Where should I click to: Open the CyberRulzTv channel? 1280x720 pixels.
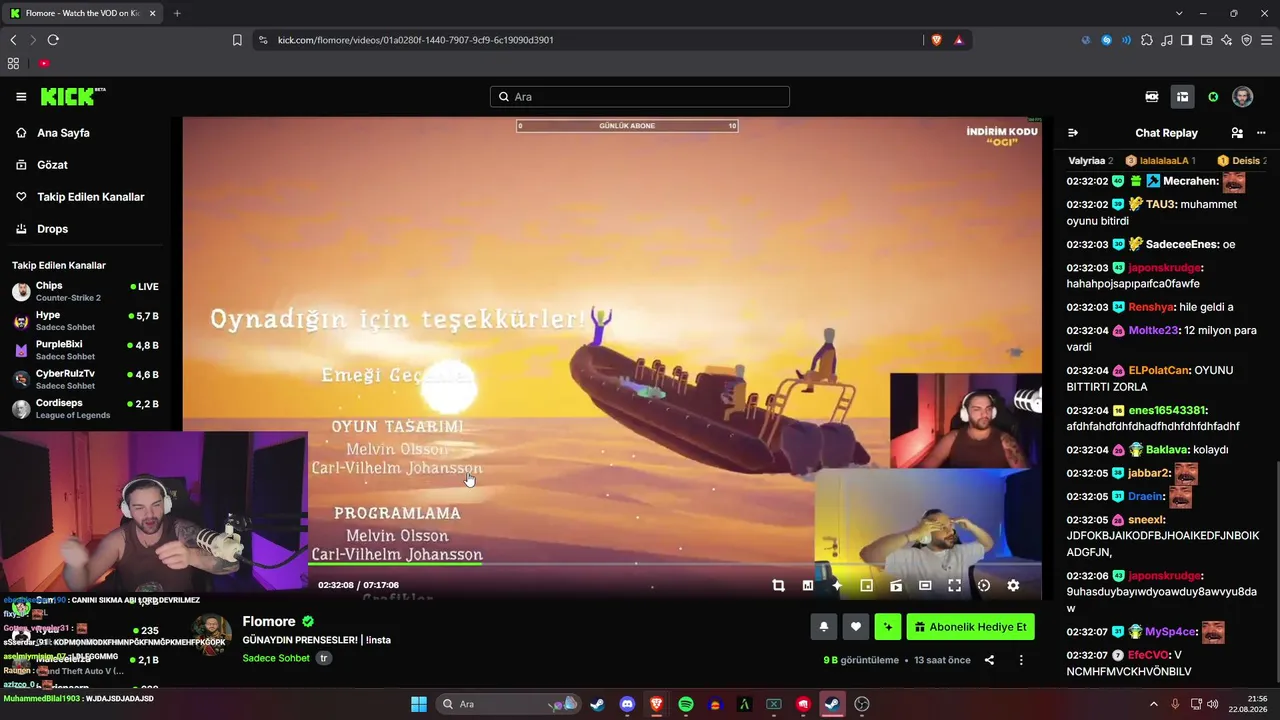tap(85, 380)
